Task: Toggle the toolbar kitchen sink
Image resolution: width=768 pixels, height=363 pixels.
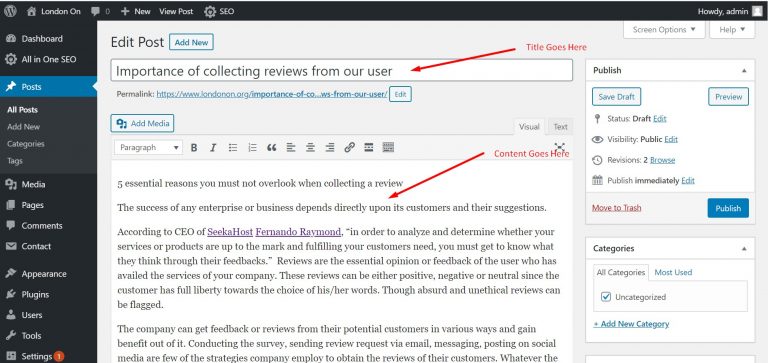Action: point(388,147)
